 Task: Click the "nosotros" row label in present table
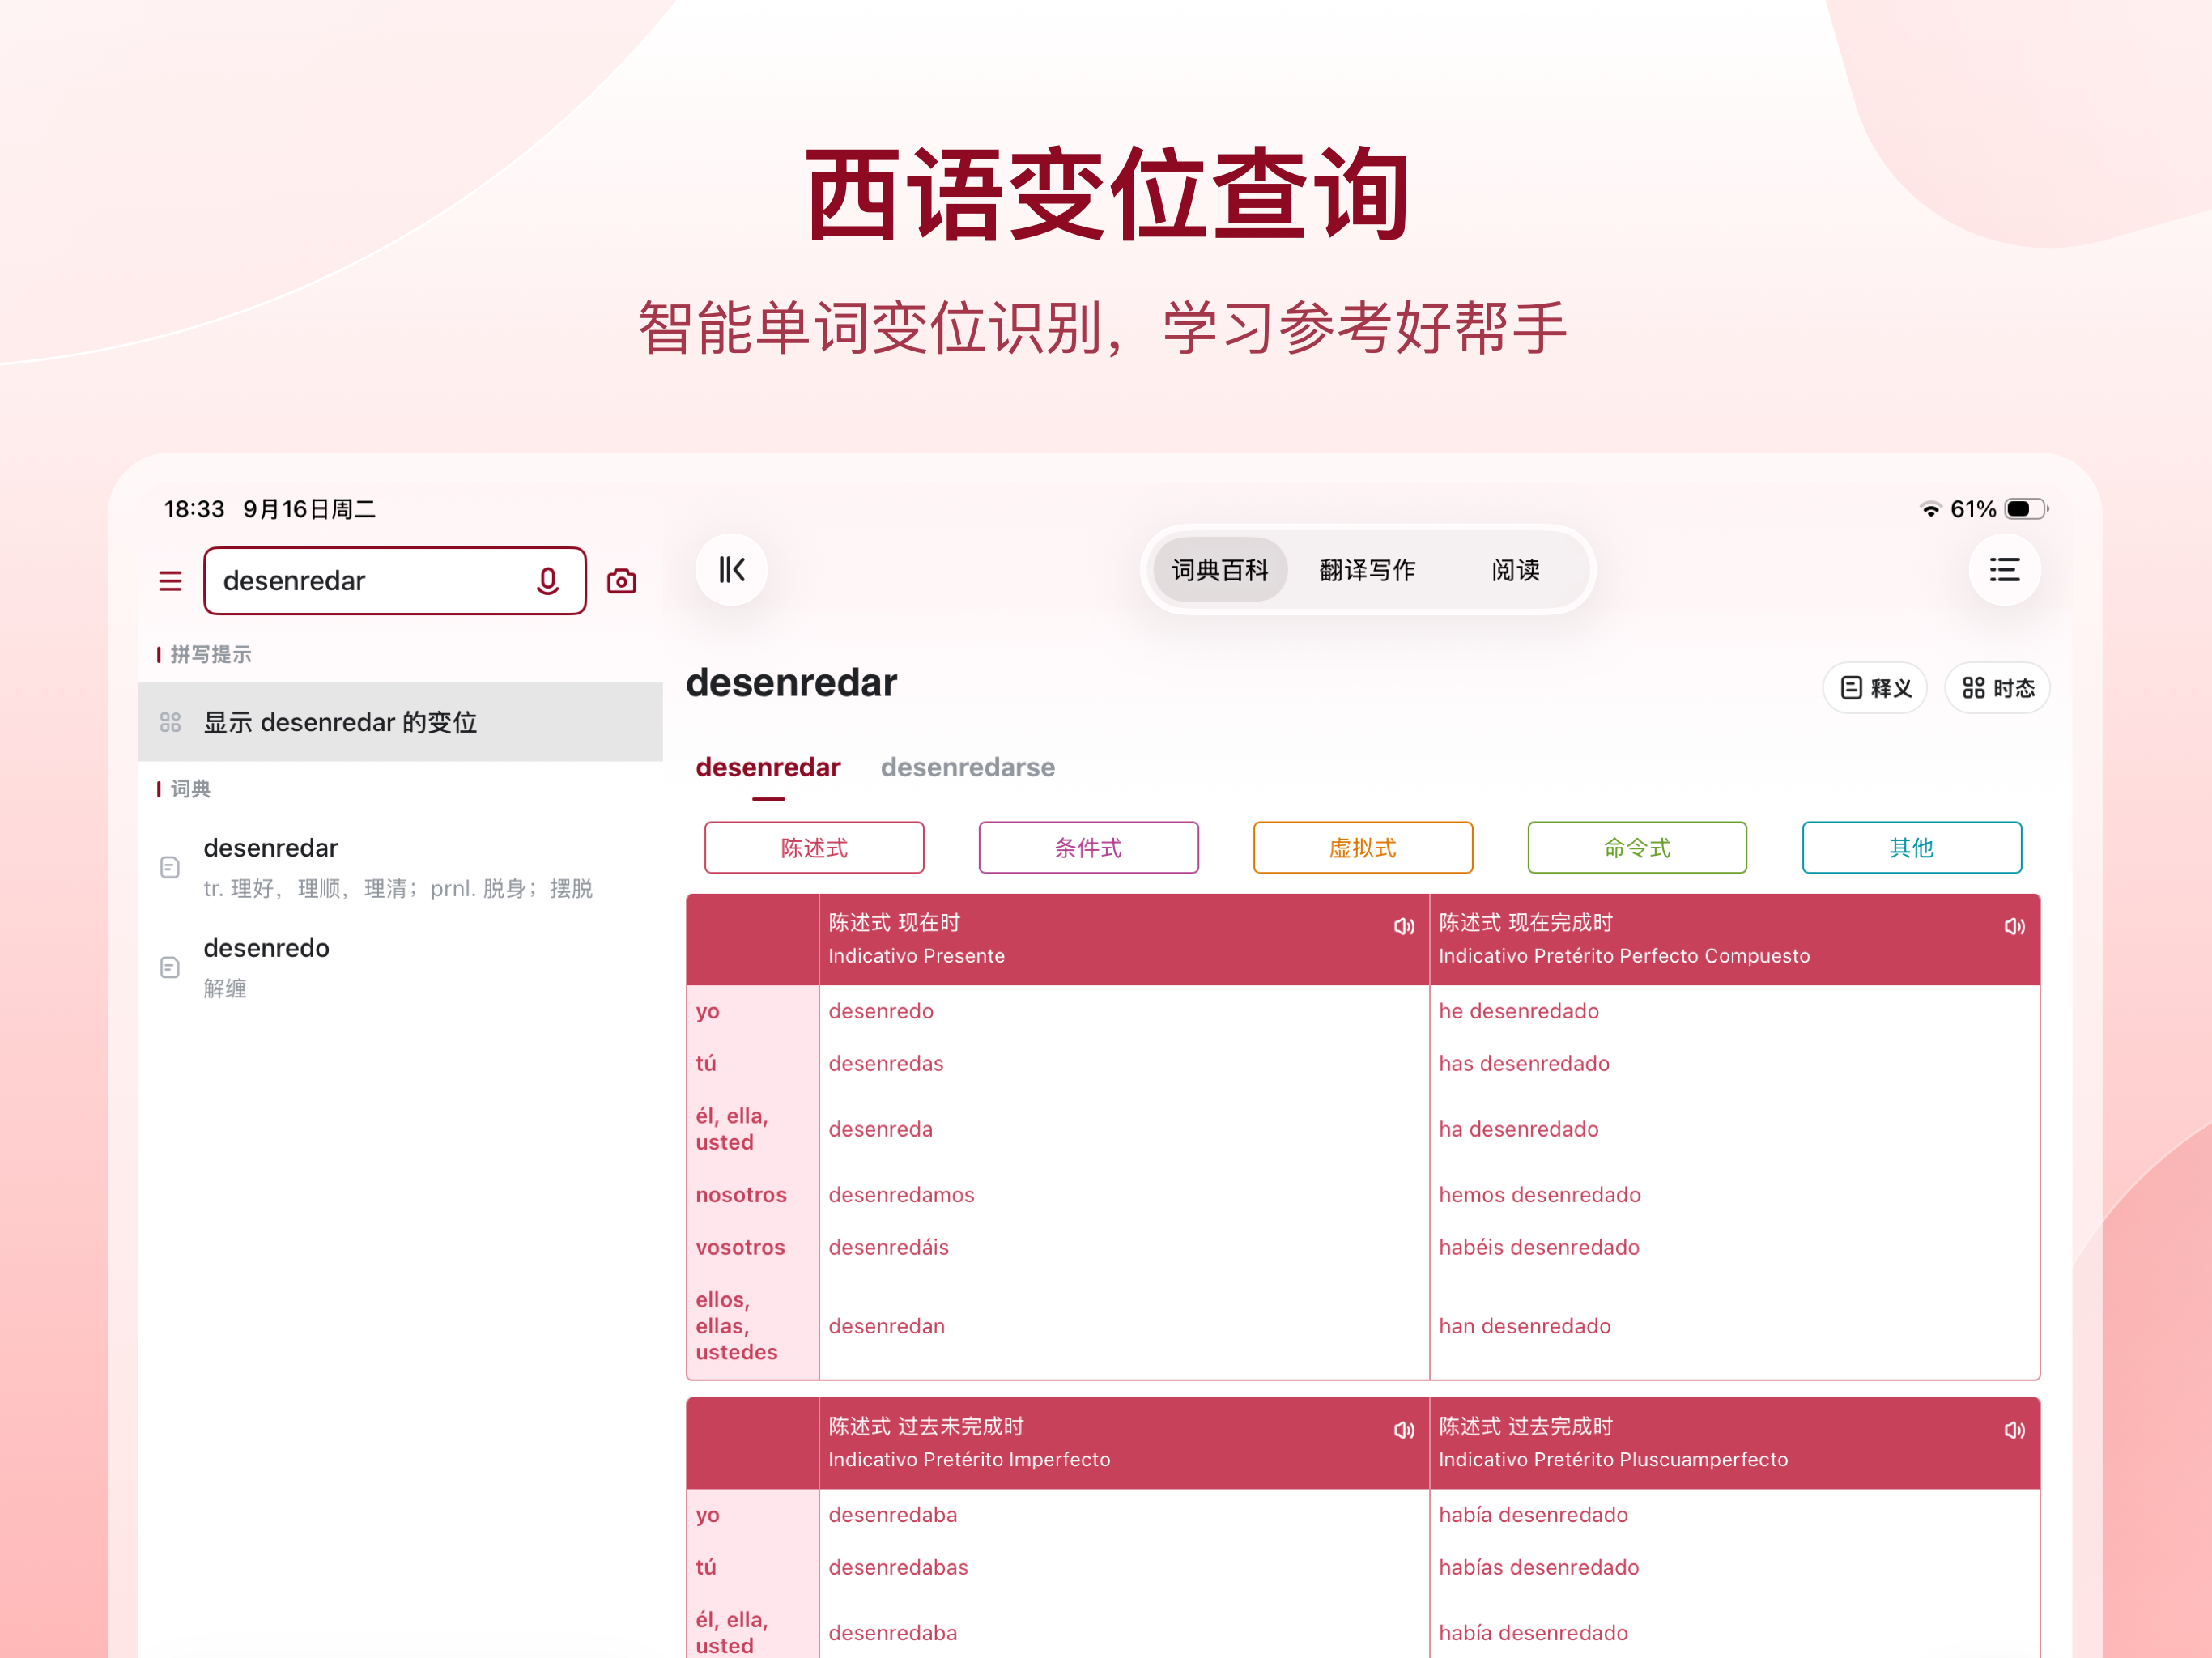click(741, 1195)
